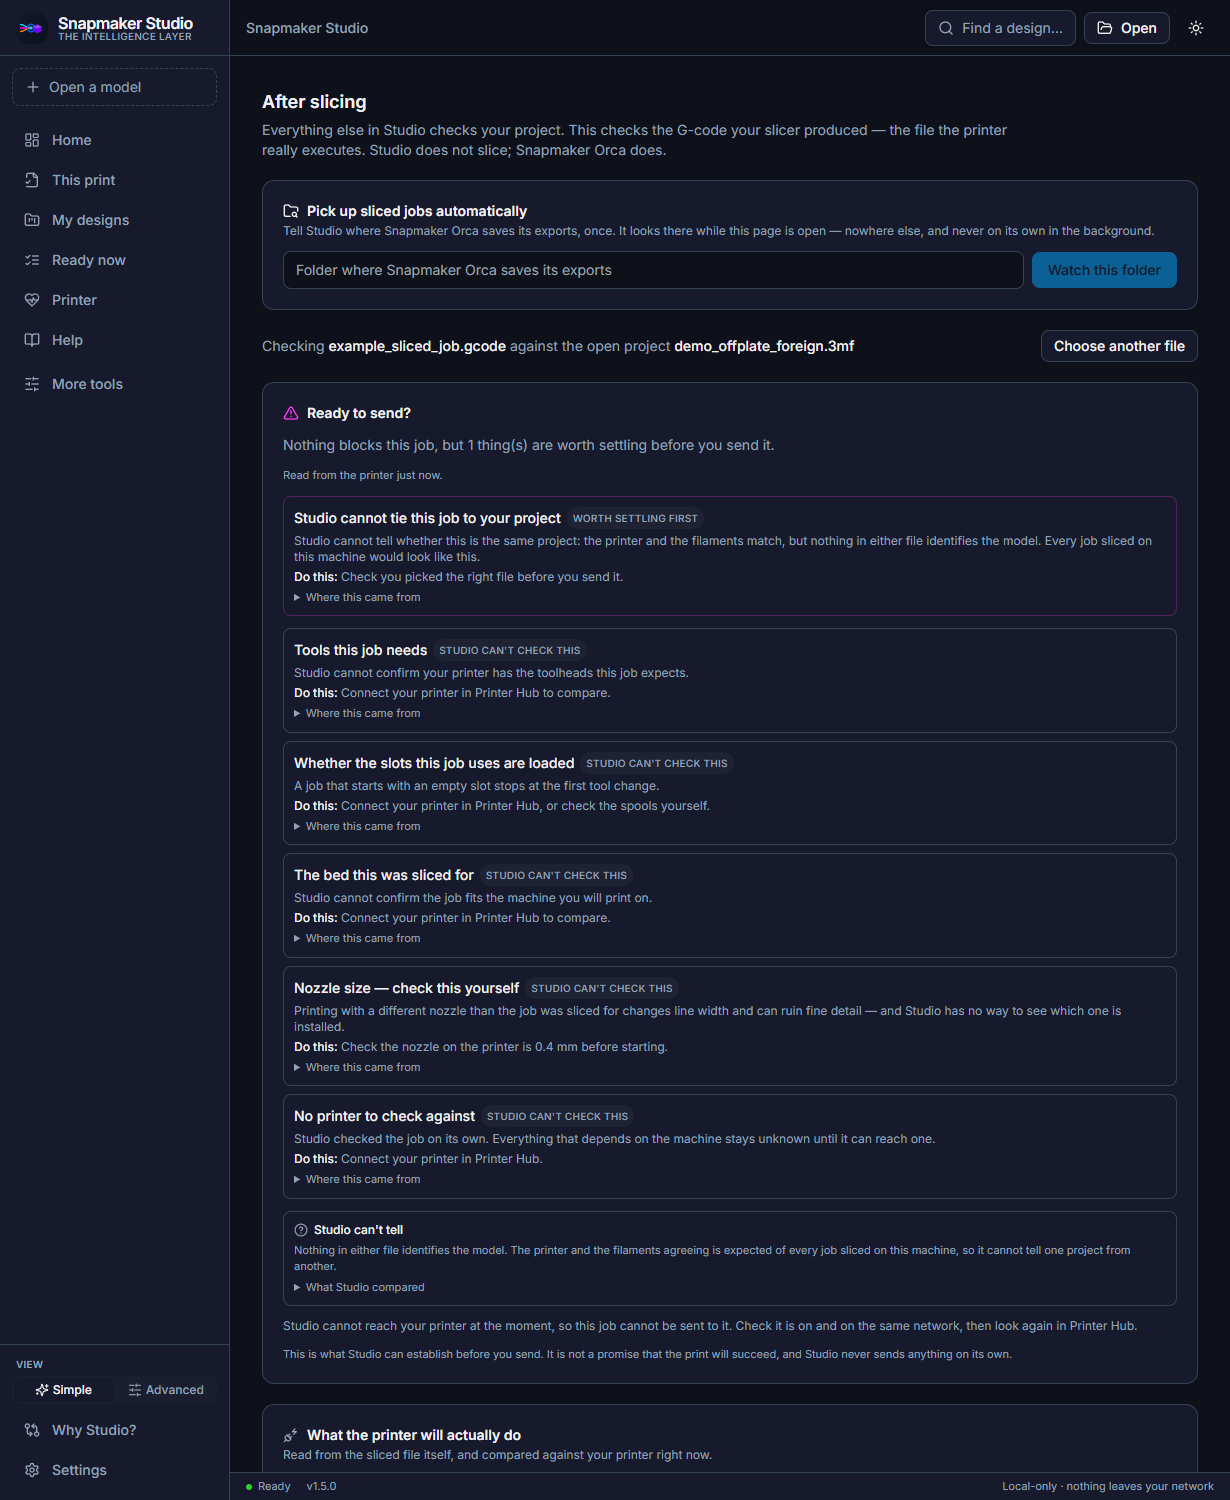The image size is (1230, 1500).
Task: Click the Help book icon
Action: pyautogui.click(x=32, y=340)
